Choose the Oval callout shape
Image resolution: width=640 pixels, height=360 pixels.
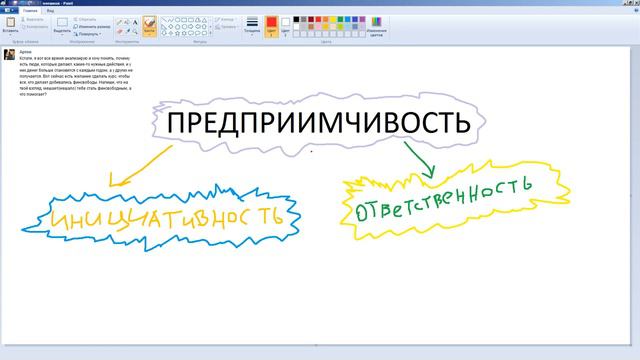198,33
